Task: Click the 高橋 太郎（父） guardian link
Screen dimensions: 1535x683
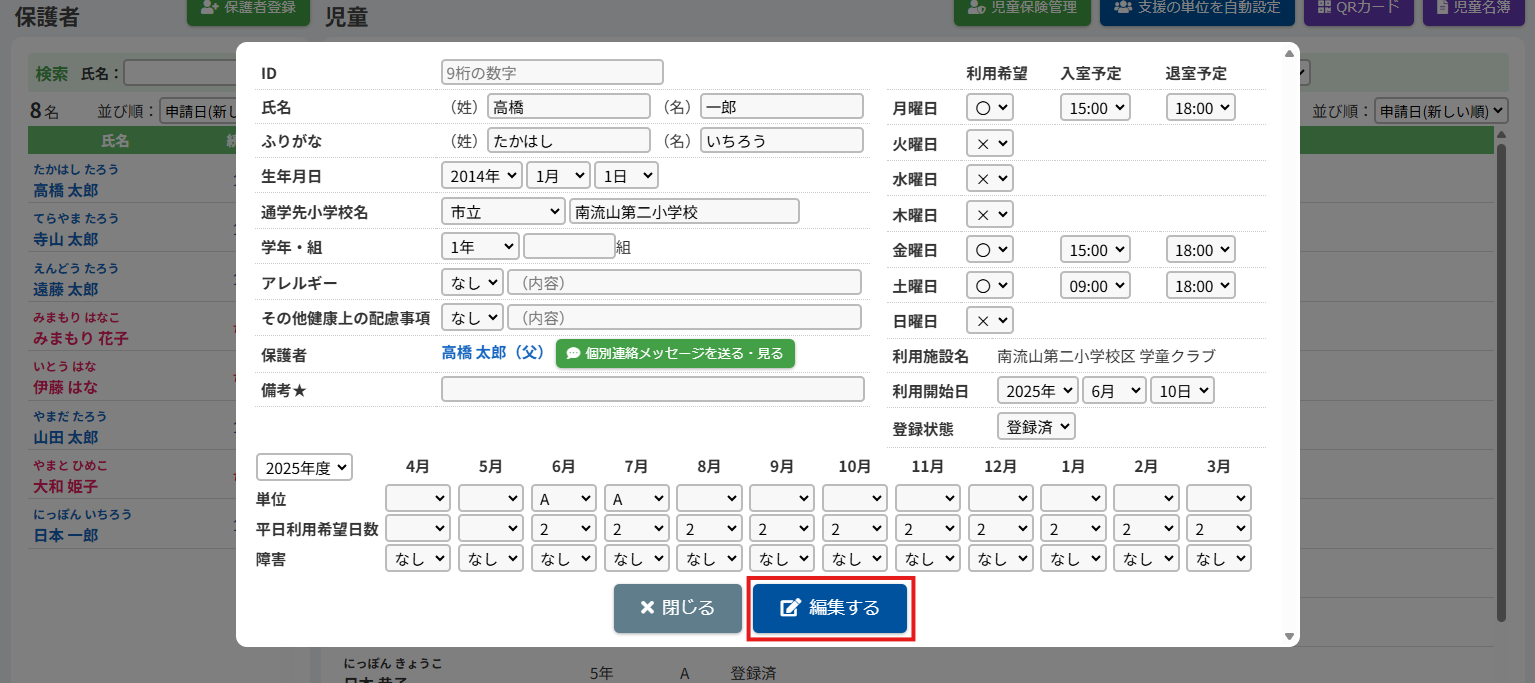Action: 492,353
